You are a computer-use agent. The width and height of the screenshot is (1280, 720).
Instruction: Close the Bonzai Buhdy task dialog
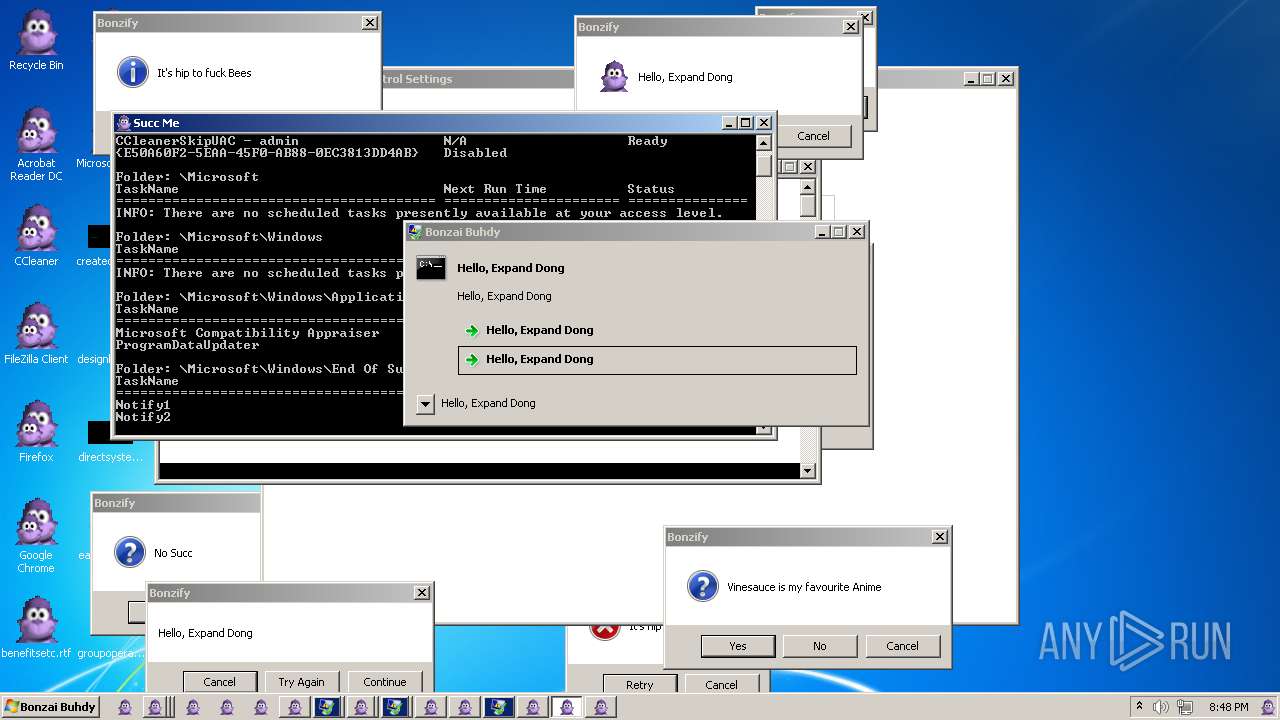[x=857, y=232]
